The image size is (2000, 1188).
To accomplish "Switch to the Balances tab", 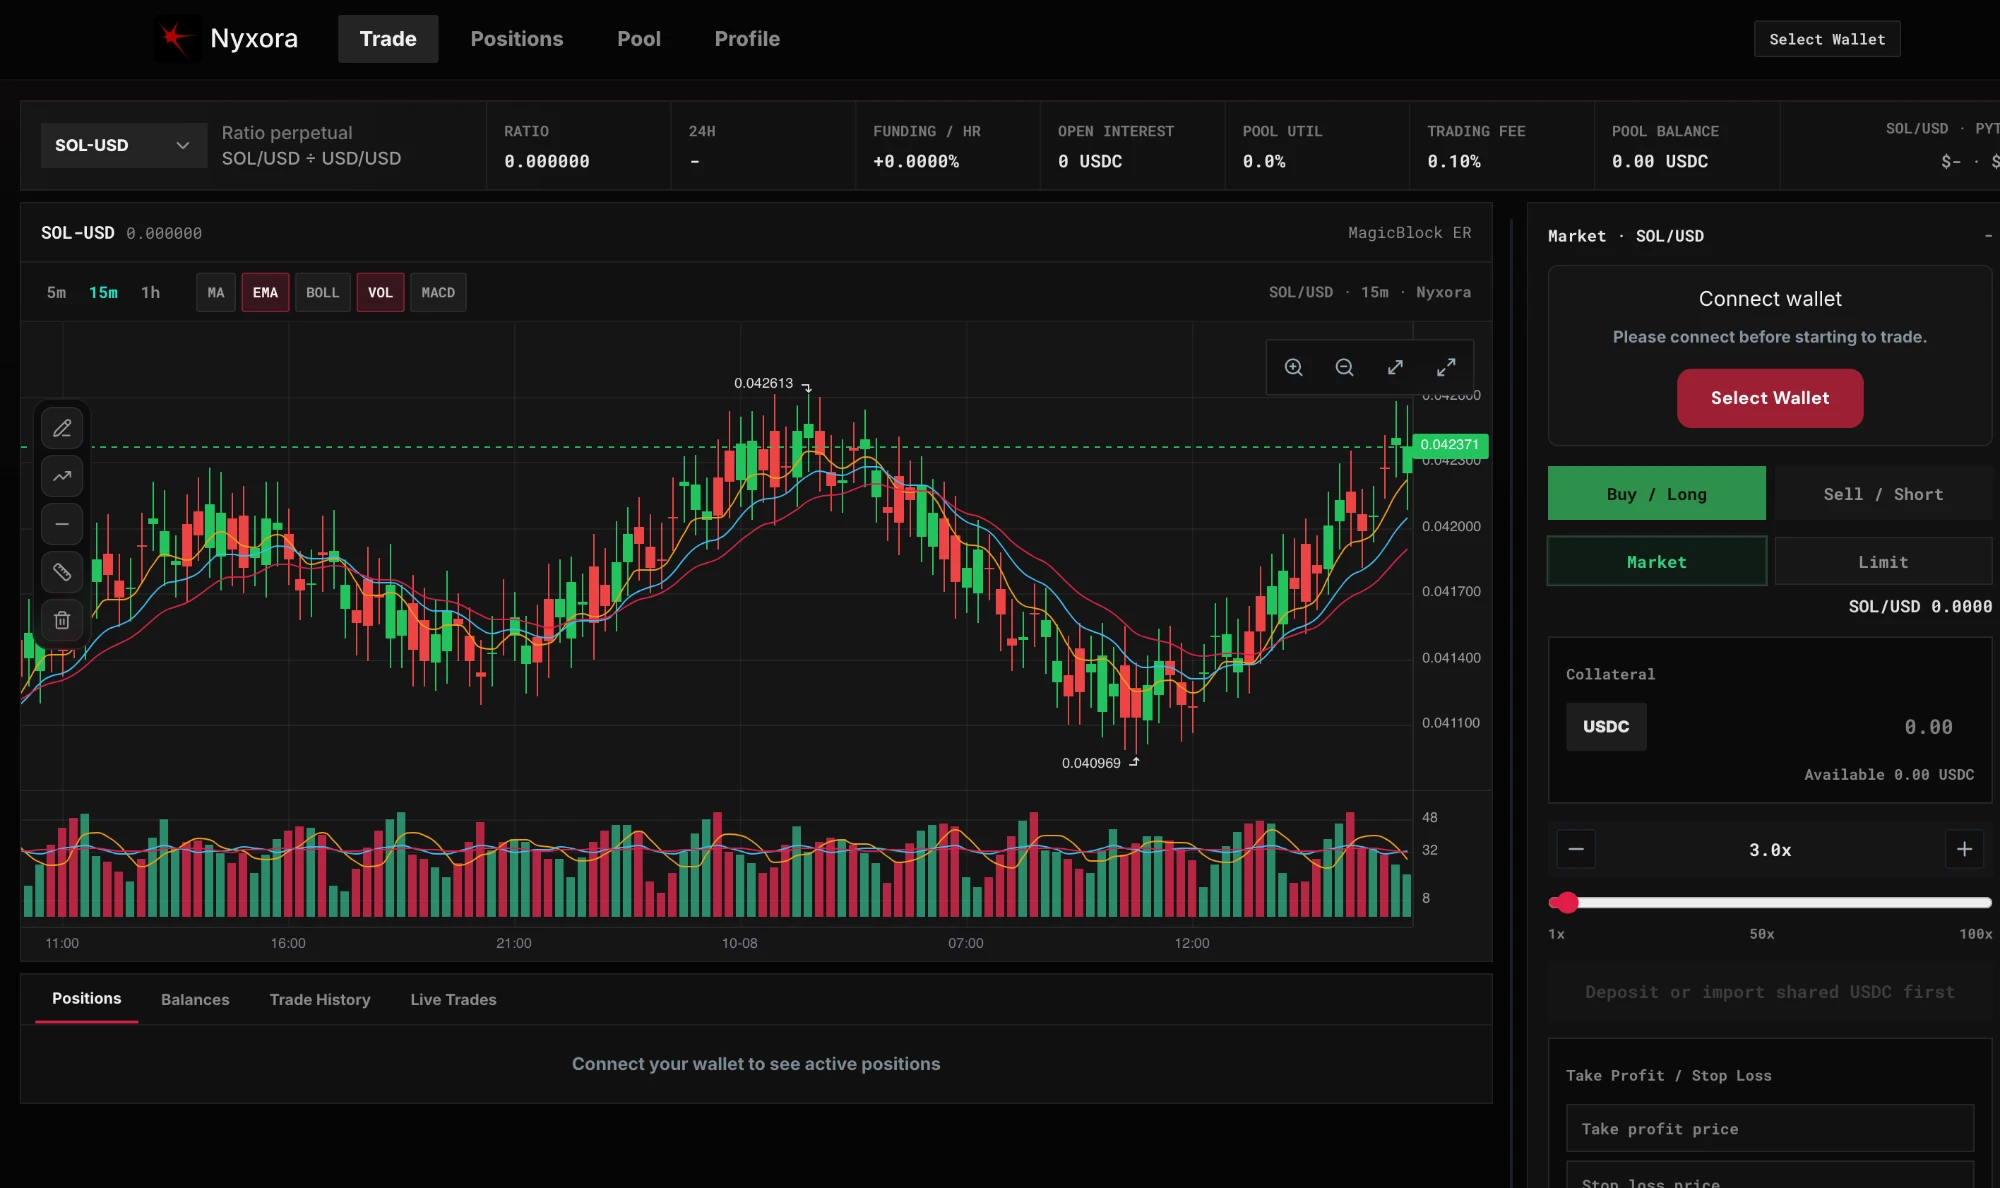I will point(195,999).
